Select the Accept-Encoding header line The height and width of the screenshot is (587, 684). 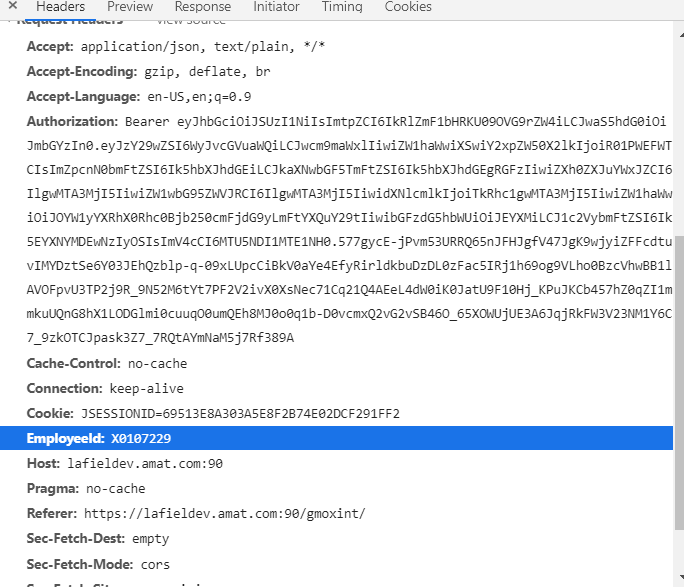[148, 72]
